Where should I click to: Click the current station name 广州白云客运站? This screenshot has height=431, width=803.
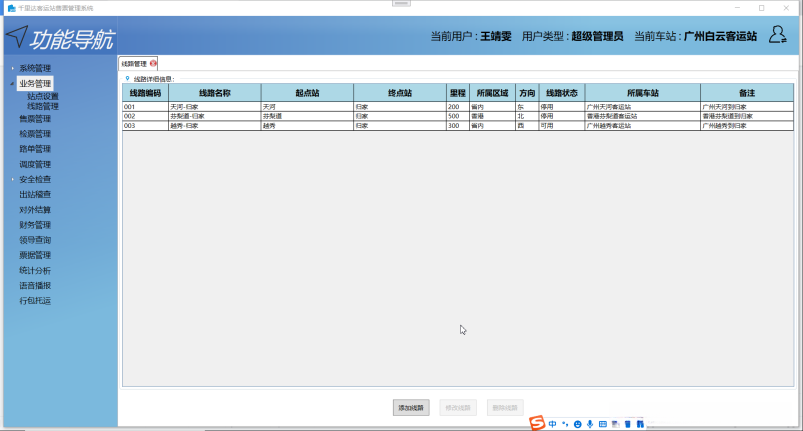(x=720, y=36)
